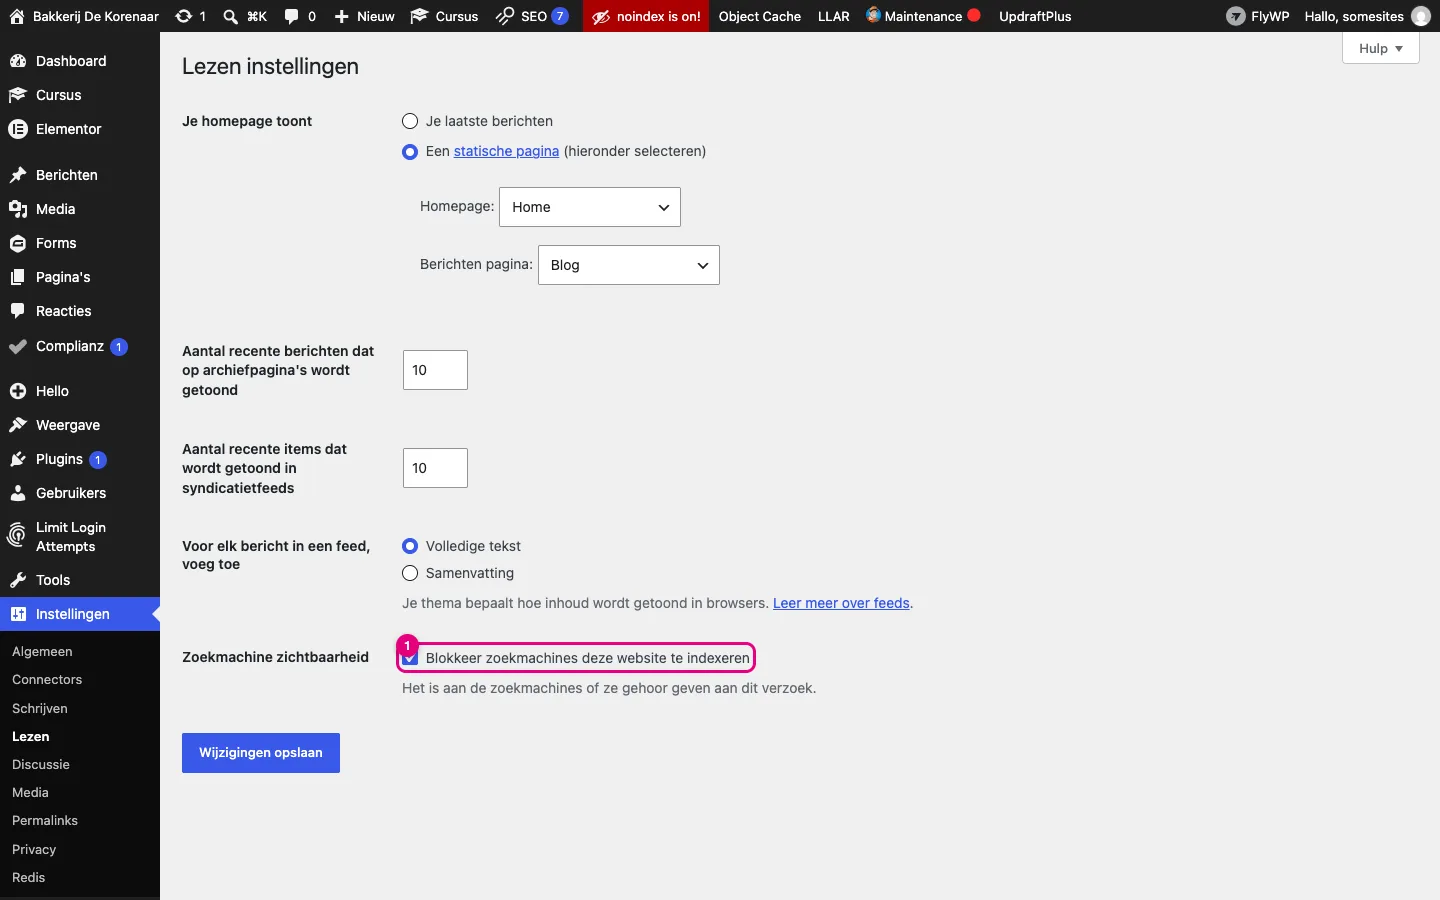The width and height of the screenshot is (1440, 900).
Task: Click the Wijzigingen opslaan button
Action: [261, 753]
